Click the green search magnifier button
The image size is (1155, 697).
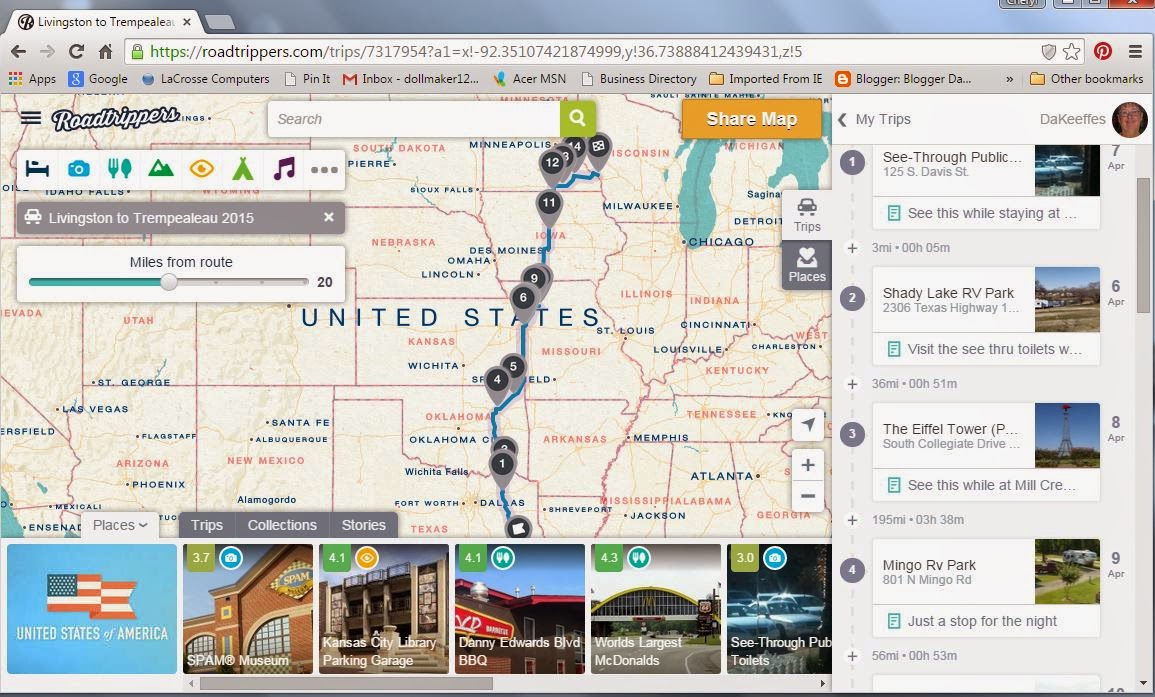pos(578,119)
